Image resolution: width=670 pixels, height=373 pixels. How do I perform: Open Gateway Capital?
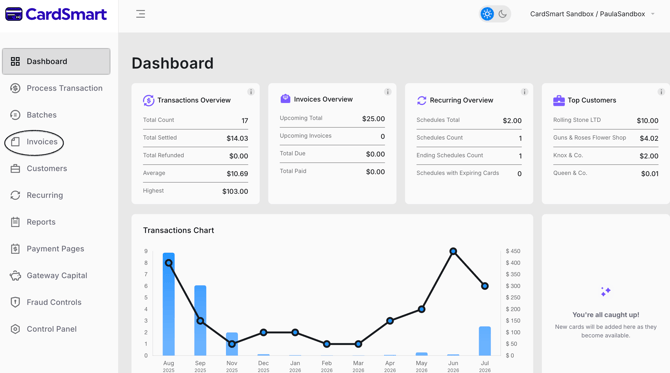pos(56,276)
